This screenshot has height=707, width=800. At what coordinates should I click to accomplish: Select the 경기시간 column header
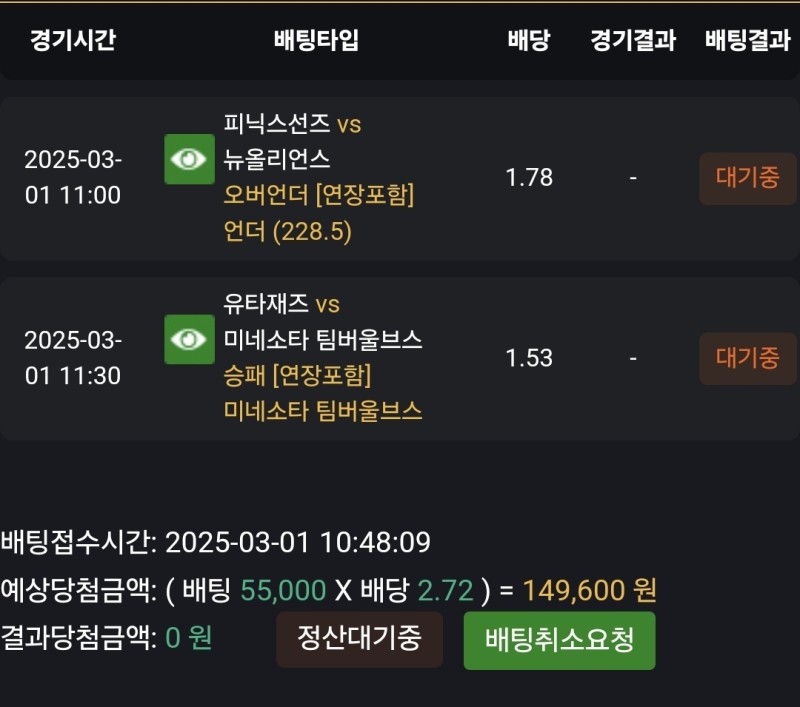[x=72, y=40]
